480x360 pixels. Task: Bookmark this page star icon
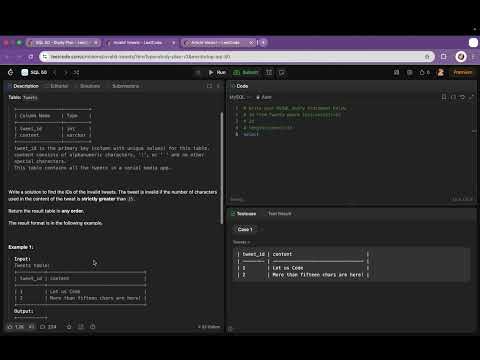click(427, 57)
